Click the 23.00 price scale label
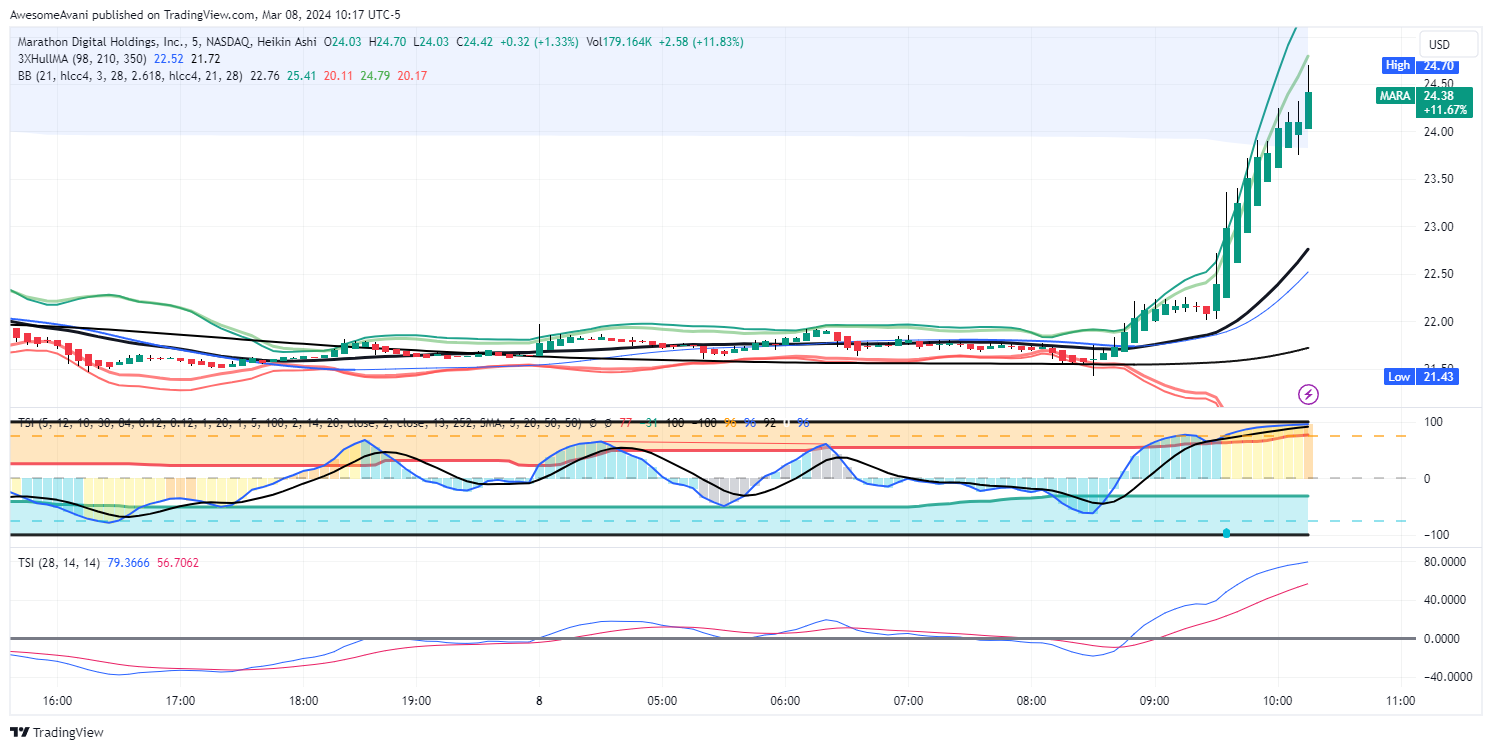Screen dimensions: 1492x750 pyautogui.click(x=1439, y=226)
